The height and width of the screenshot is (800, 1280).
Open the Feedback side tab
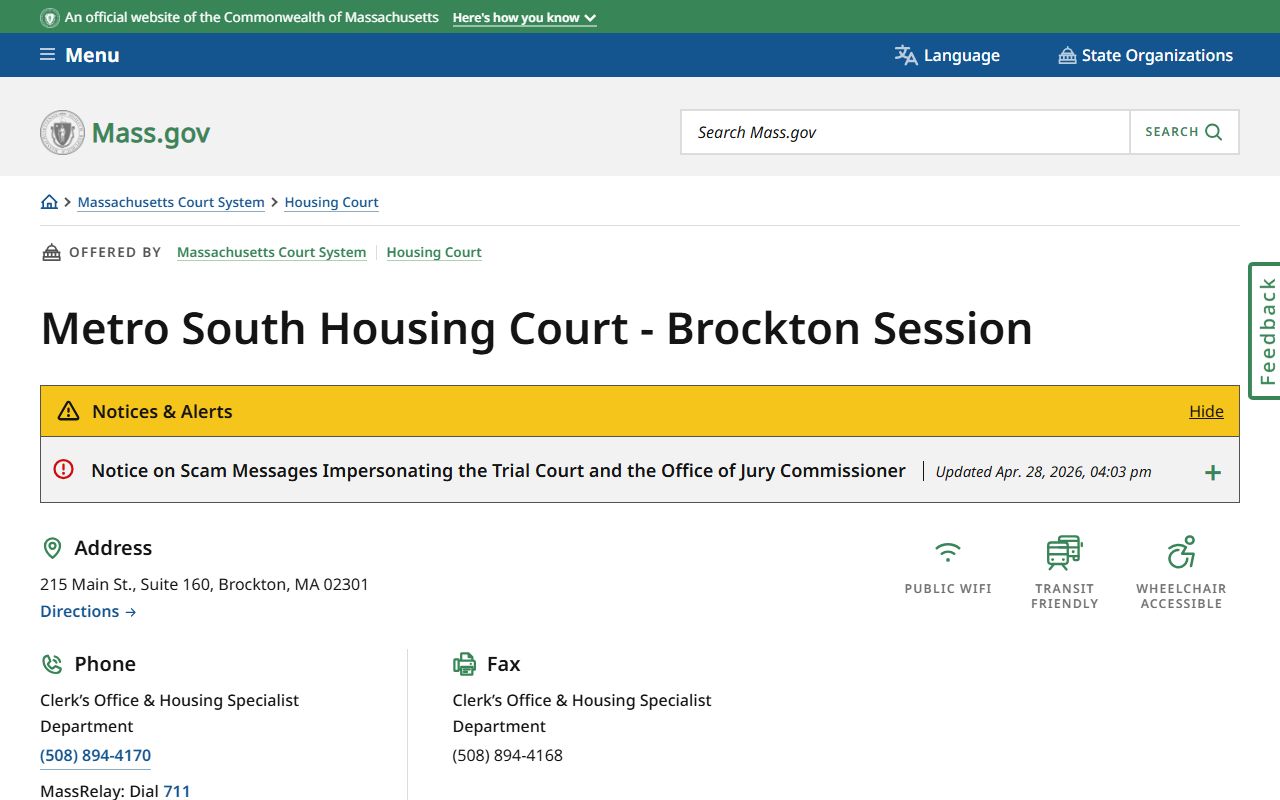[1265, 331]
